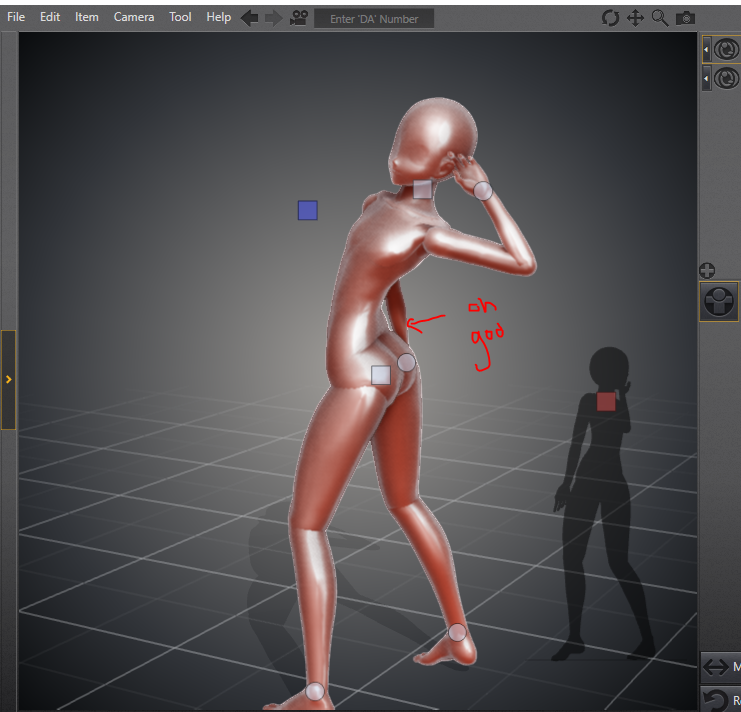The height and width of the screenshot is (712, 741).
Task: Click the second spiral icon at right
Action: pyautogui.click(x=726, y=78)
